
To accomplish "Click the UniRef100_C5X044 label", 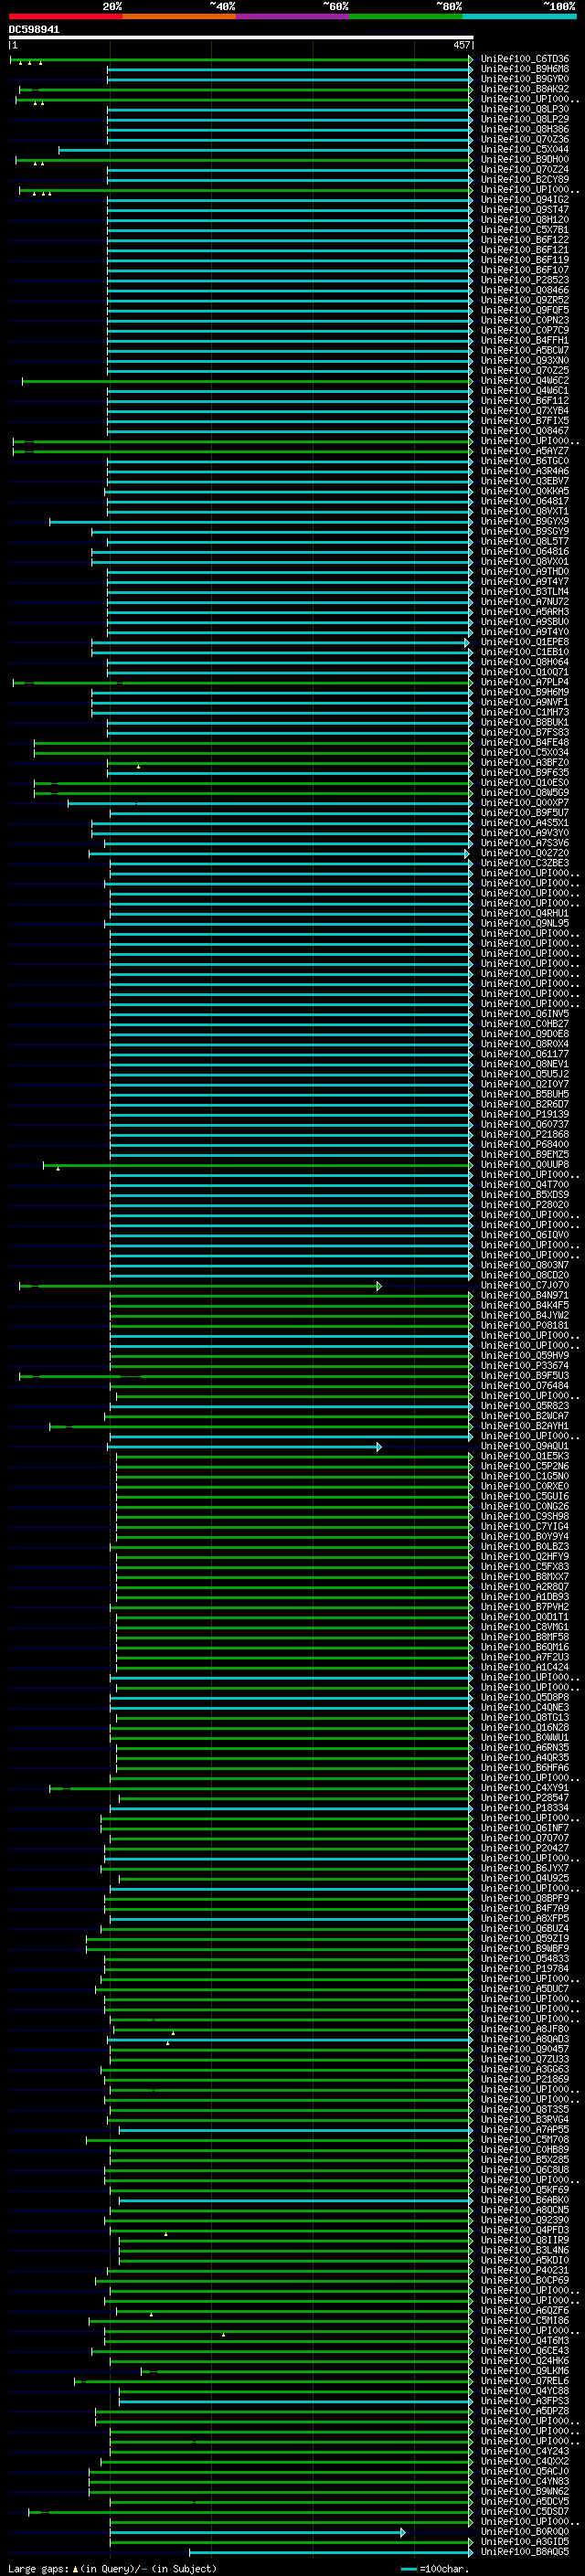I will click(524, 150).
